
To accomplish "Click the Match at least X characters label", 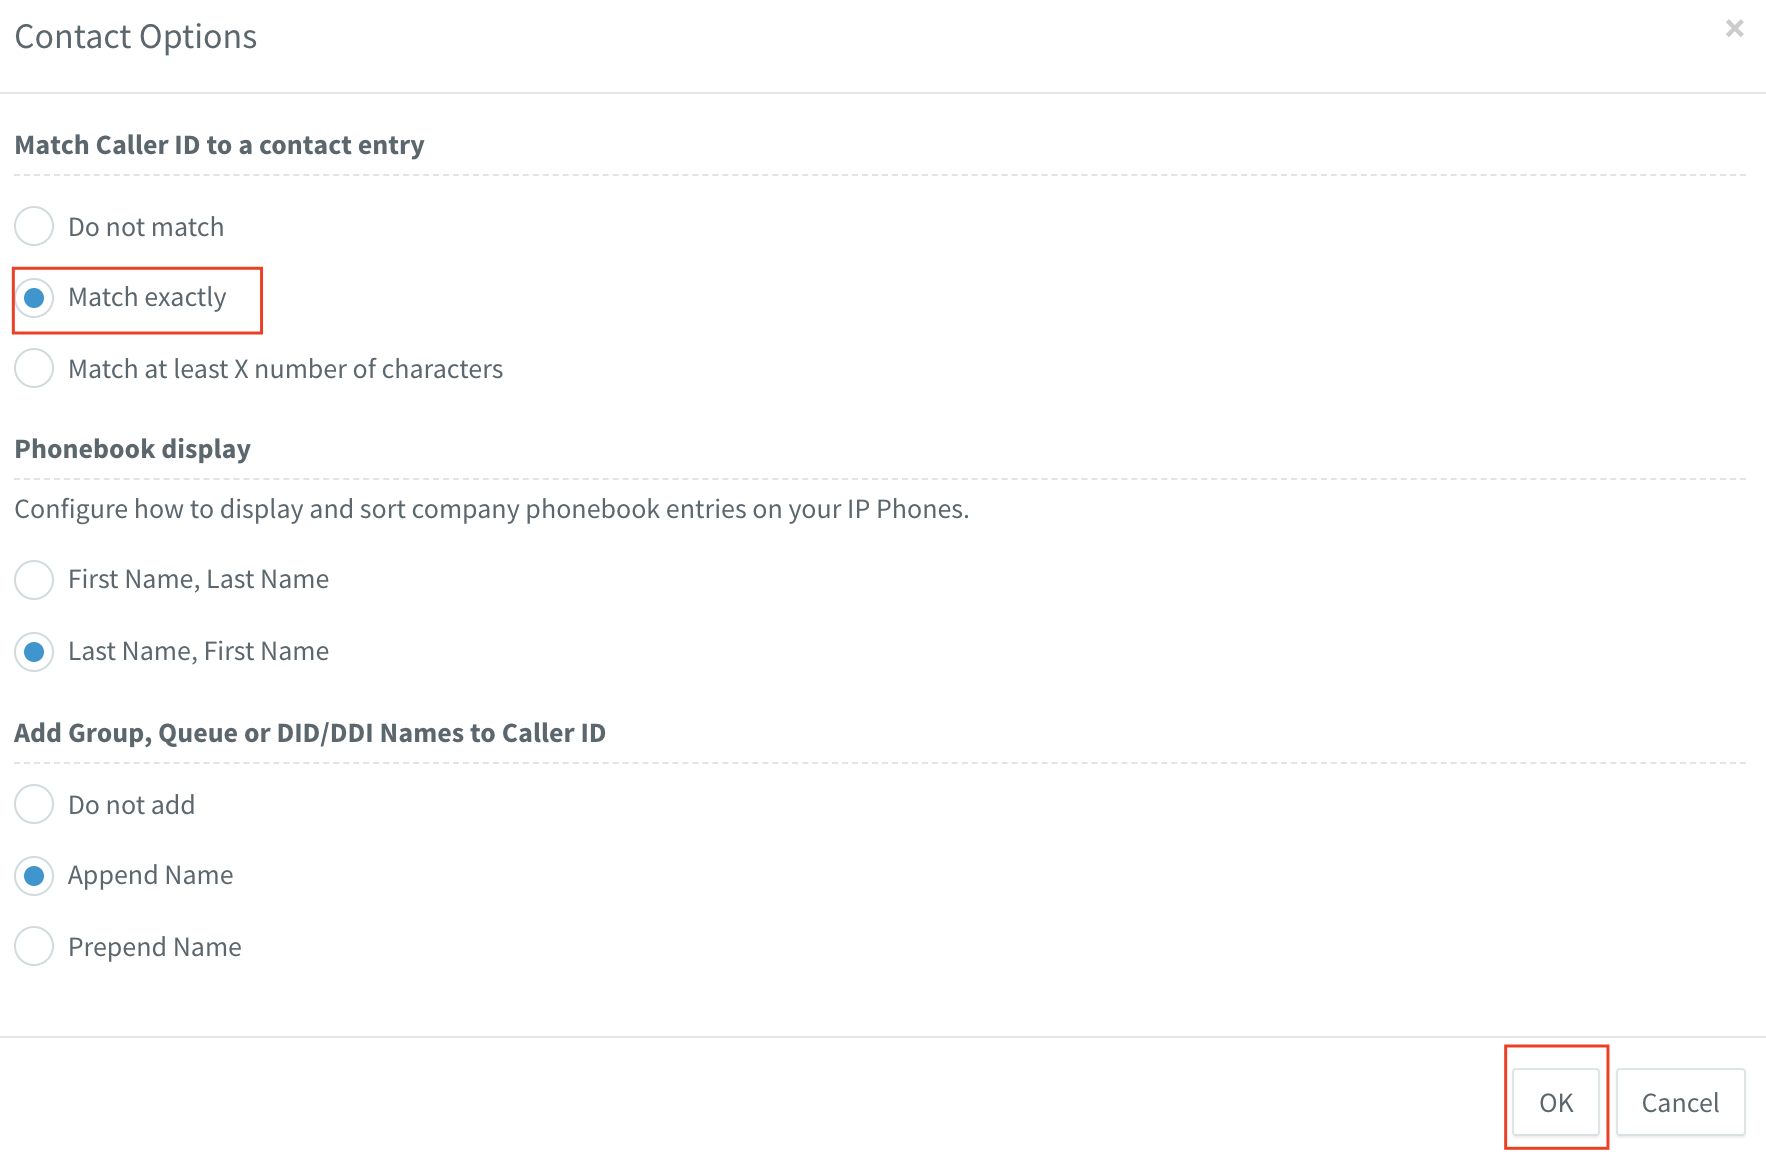I will click(285, 369).
